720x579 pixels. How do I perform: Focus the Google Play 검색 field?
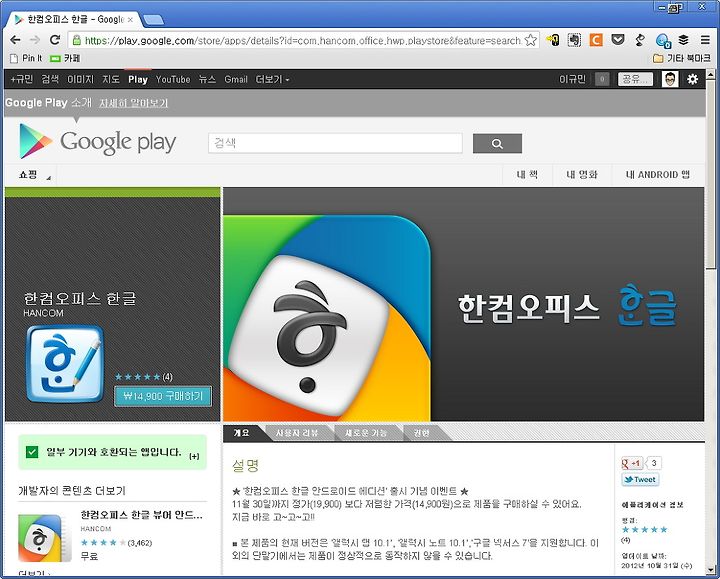click(335, 143)
